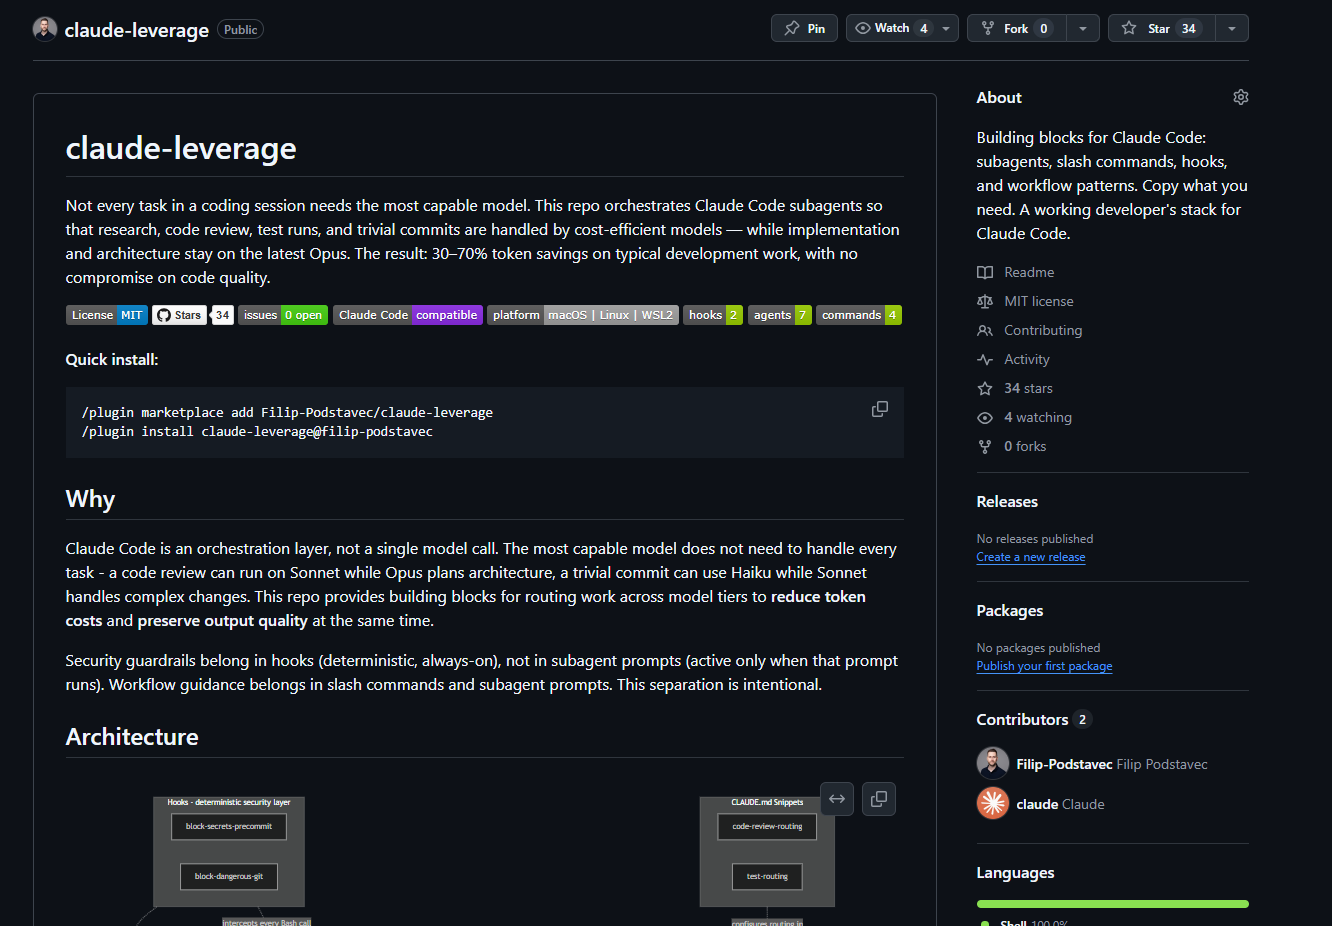Open the Activity link
The height and width of the screenshot is (926, 1332).
click(x=1027, y=359)
